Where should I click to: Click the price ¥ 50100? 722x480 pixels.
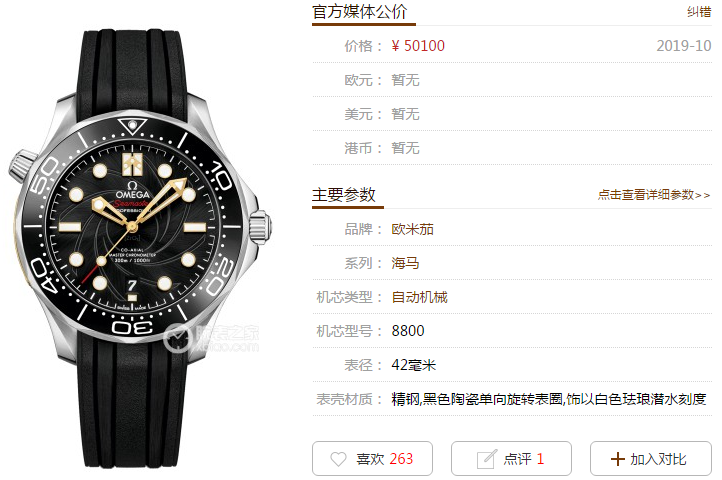(418, 46)
